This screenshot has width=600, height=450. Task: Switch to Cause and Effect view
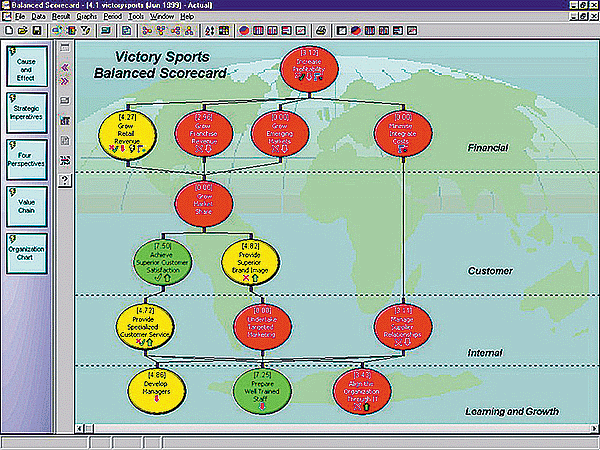tap(26, 66)
